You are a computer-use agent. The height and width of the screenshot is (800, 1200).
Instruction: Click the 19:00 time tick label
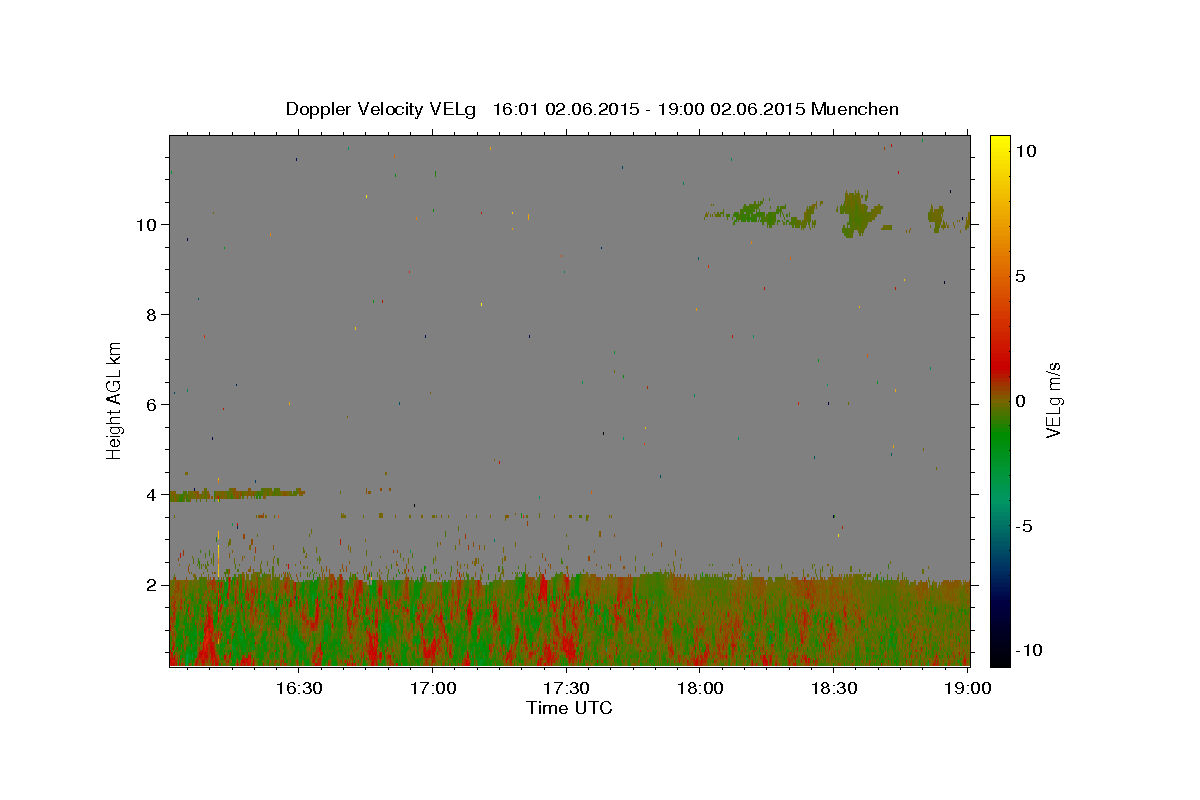tap(967, 688)
